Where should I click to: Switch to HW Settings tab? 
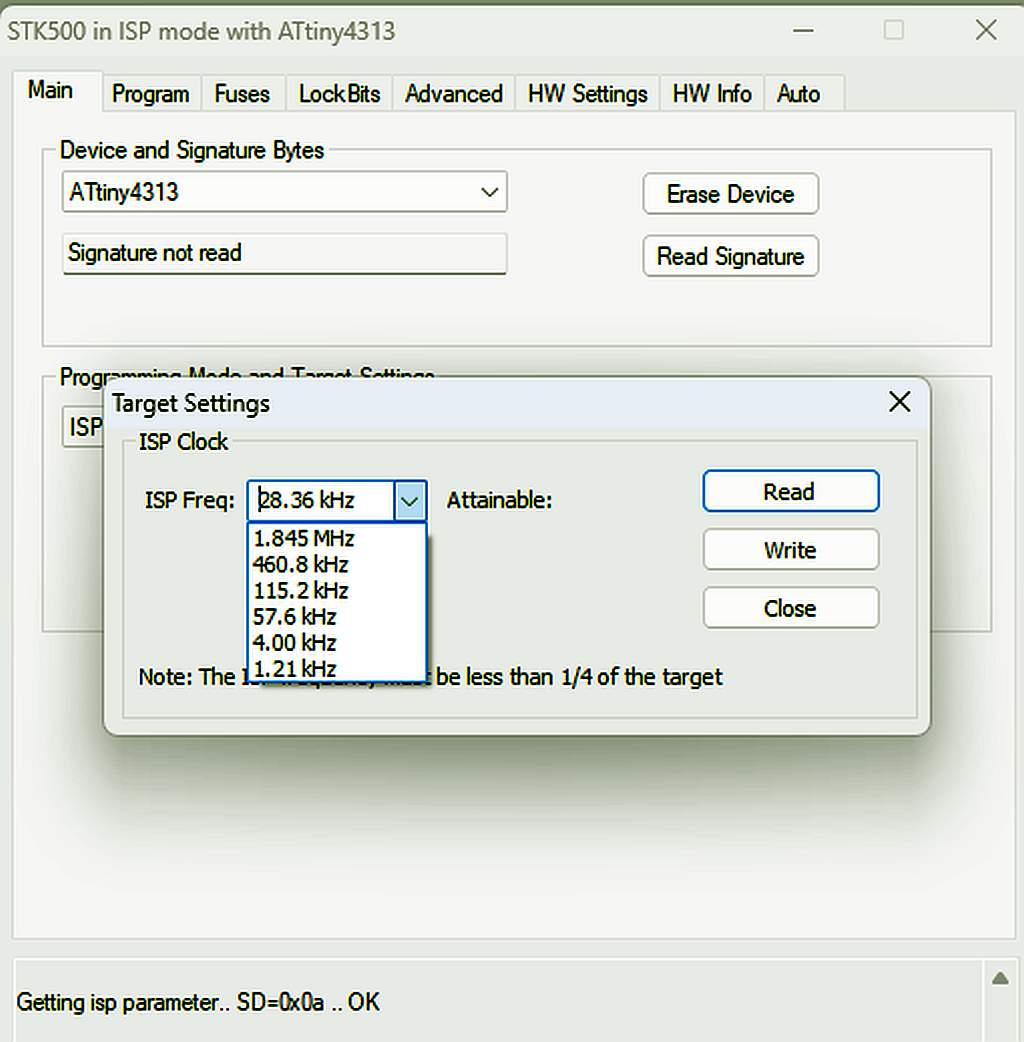tap(587, 94)
